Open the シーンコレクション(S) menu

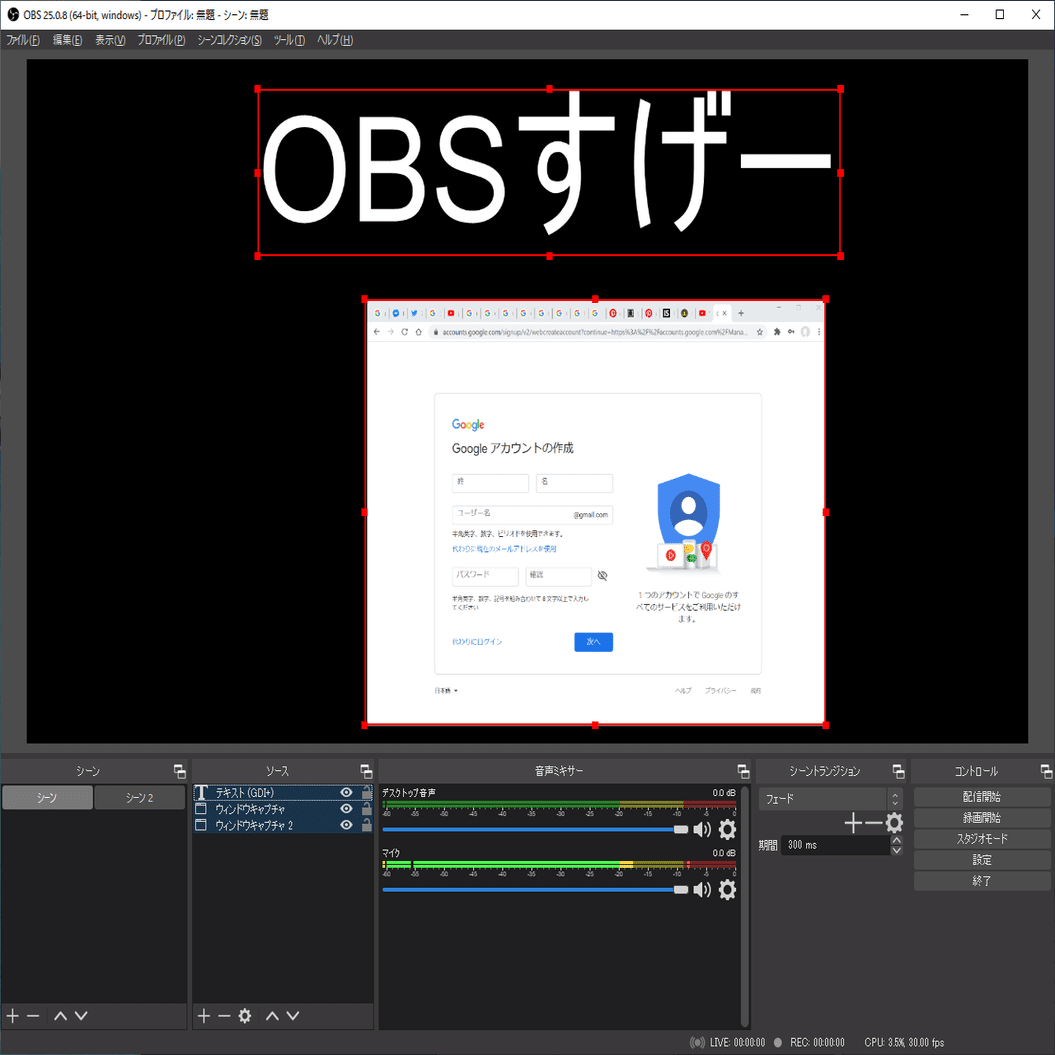click(229, 40)
